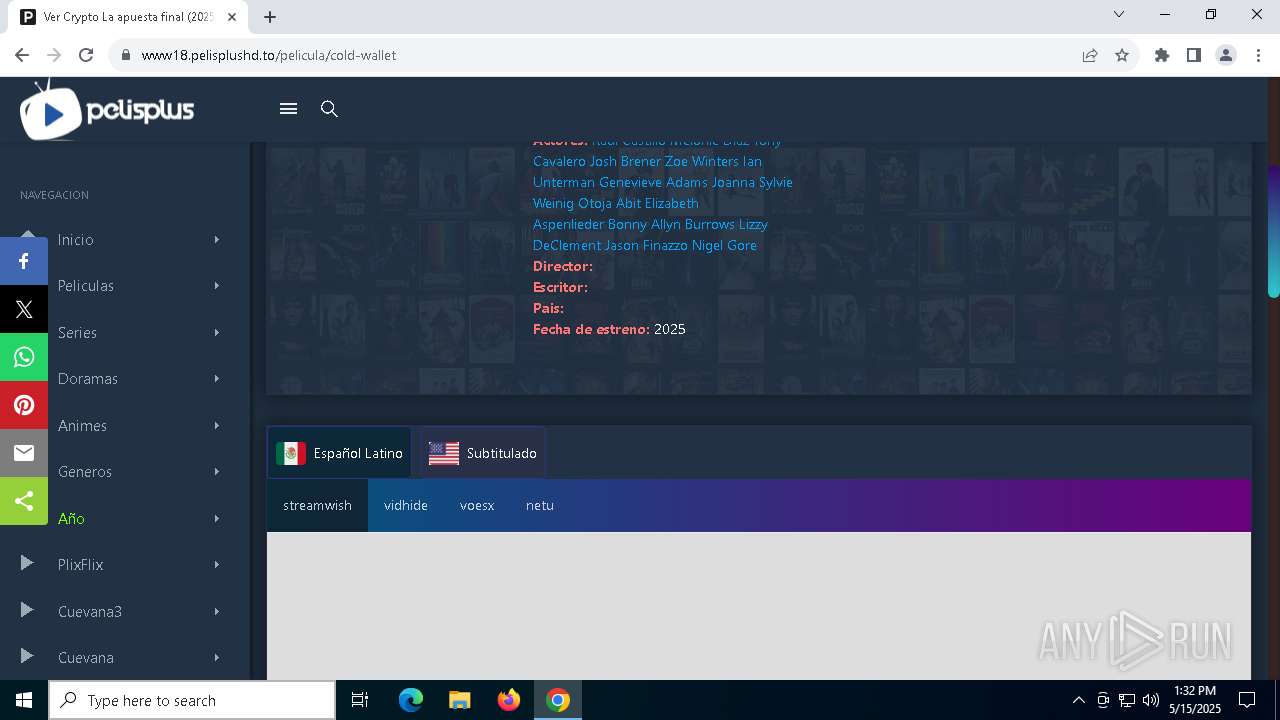The width and height of the screenshot is (1280, 720).
Task: Bookmark this page with star icon
Action: [1122, 55]
